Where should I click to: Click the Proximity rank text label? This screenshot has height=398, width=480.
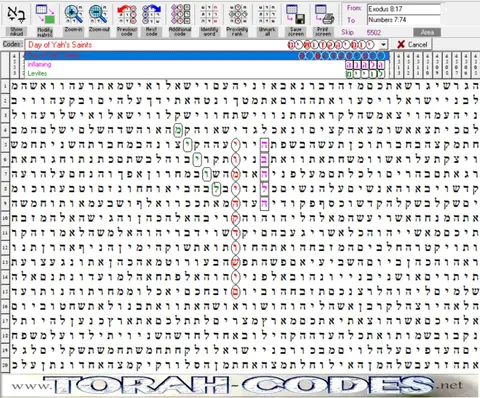pos(237,31)
